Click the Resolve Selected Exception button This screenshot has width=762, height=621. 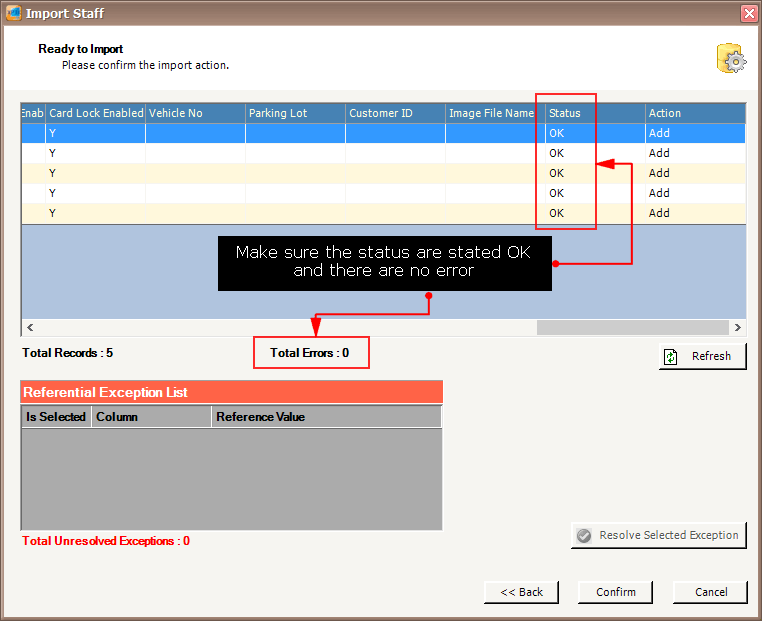658,535
